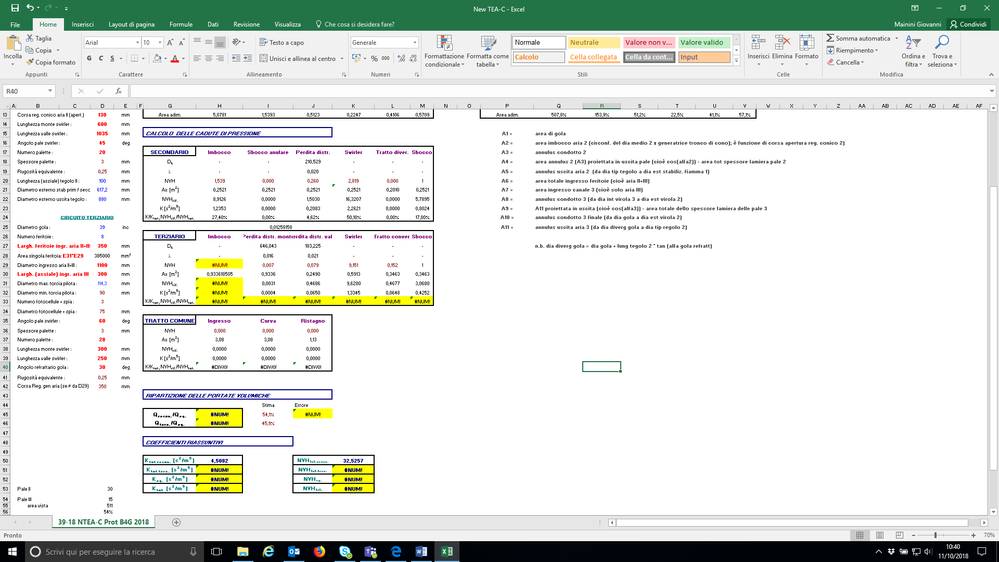Click the Formato cells icon
This screenshot has height=562, width=999.
tap(806, 43)
